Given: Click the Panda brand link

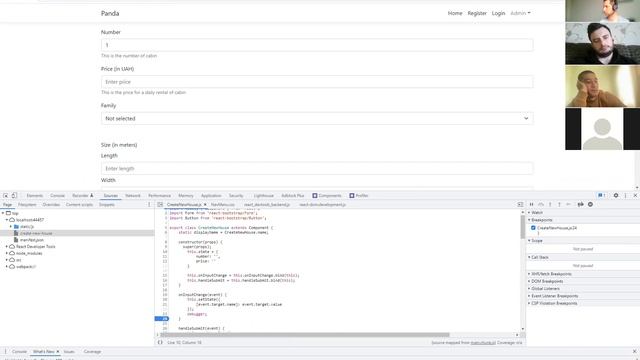Looking at the screenshot, I should coord(110,13).
